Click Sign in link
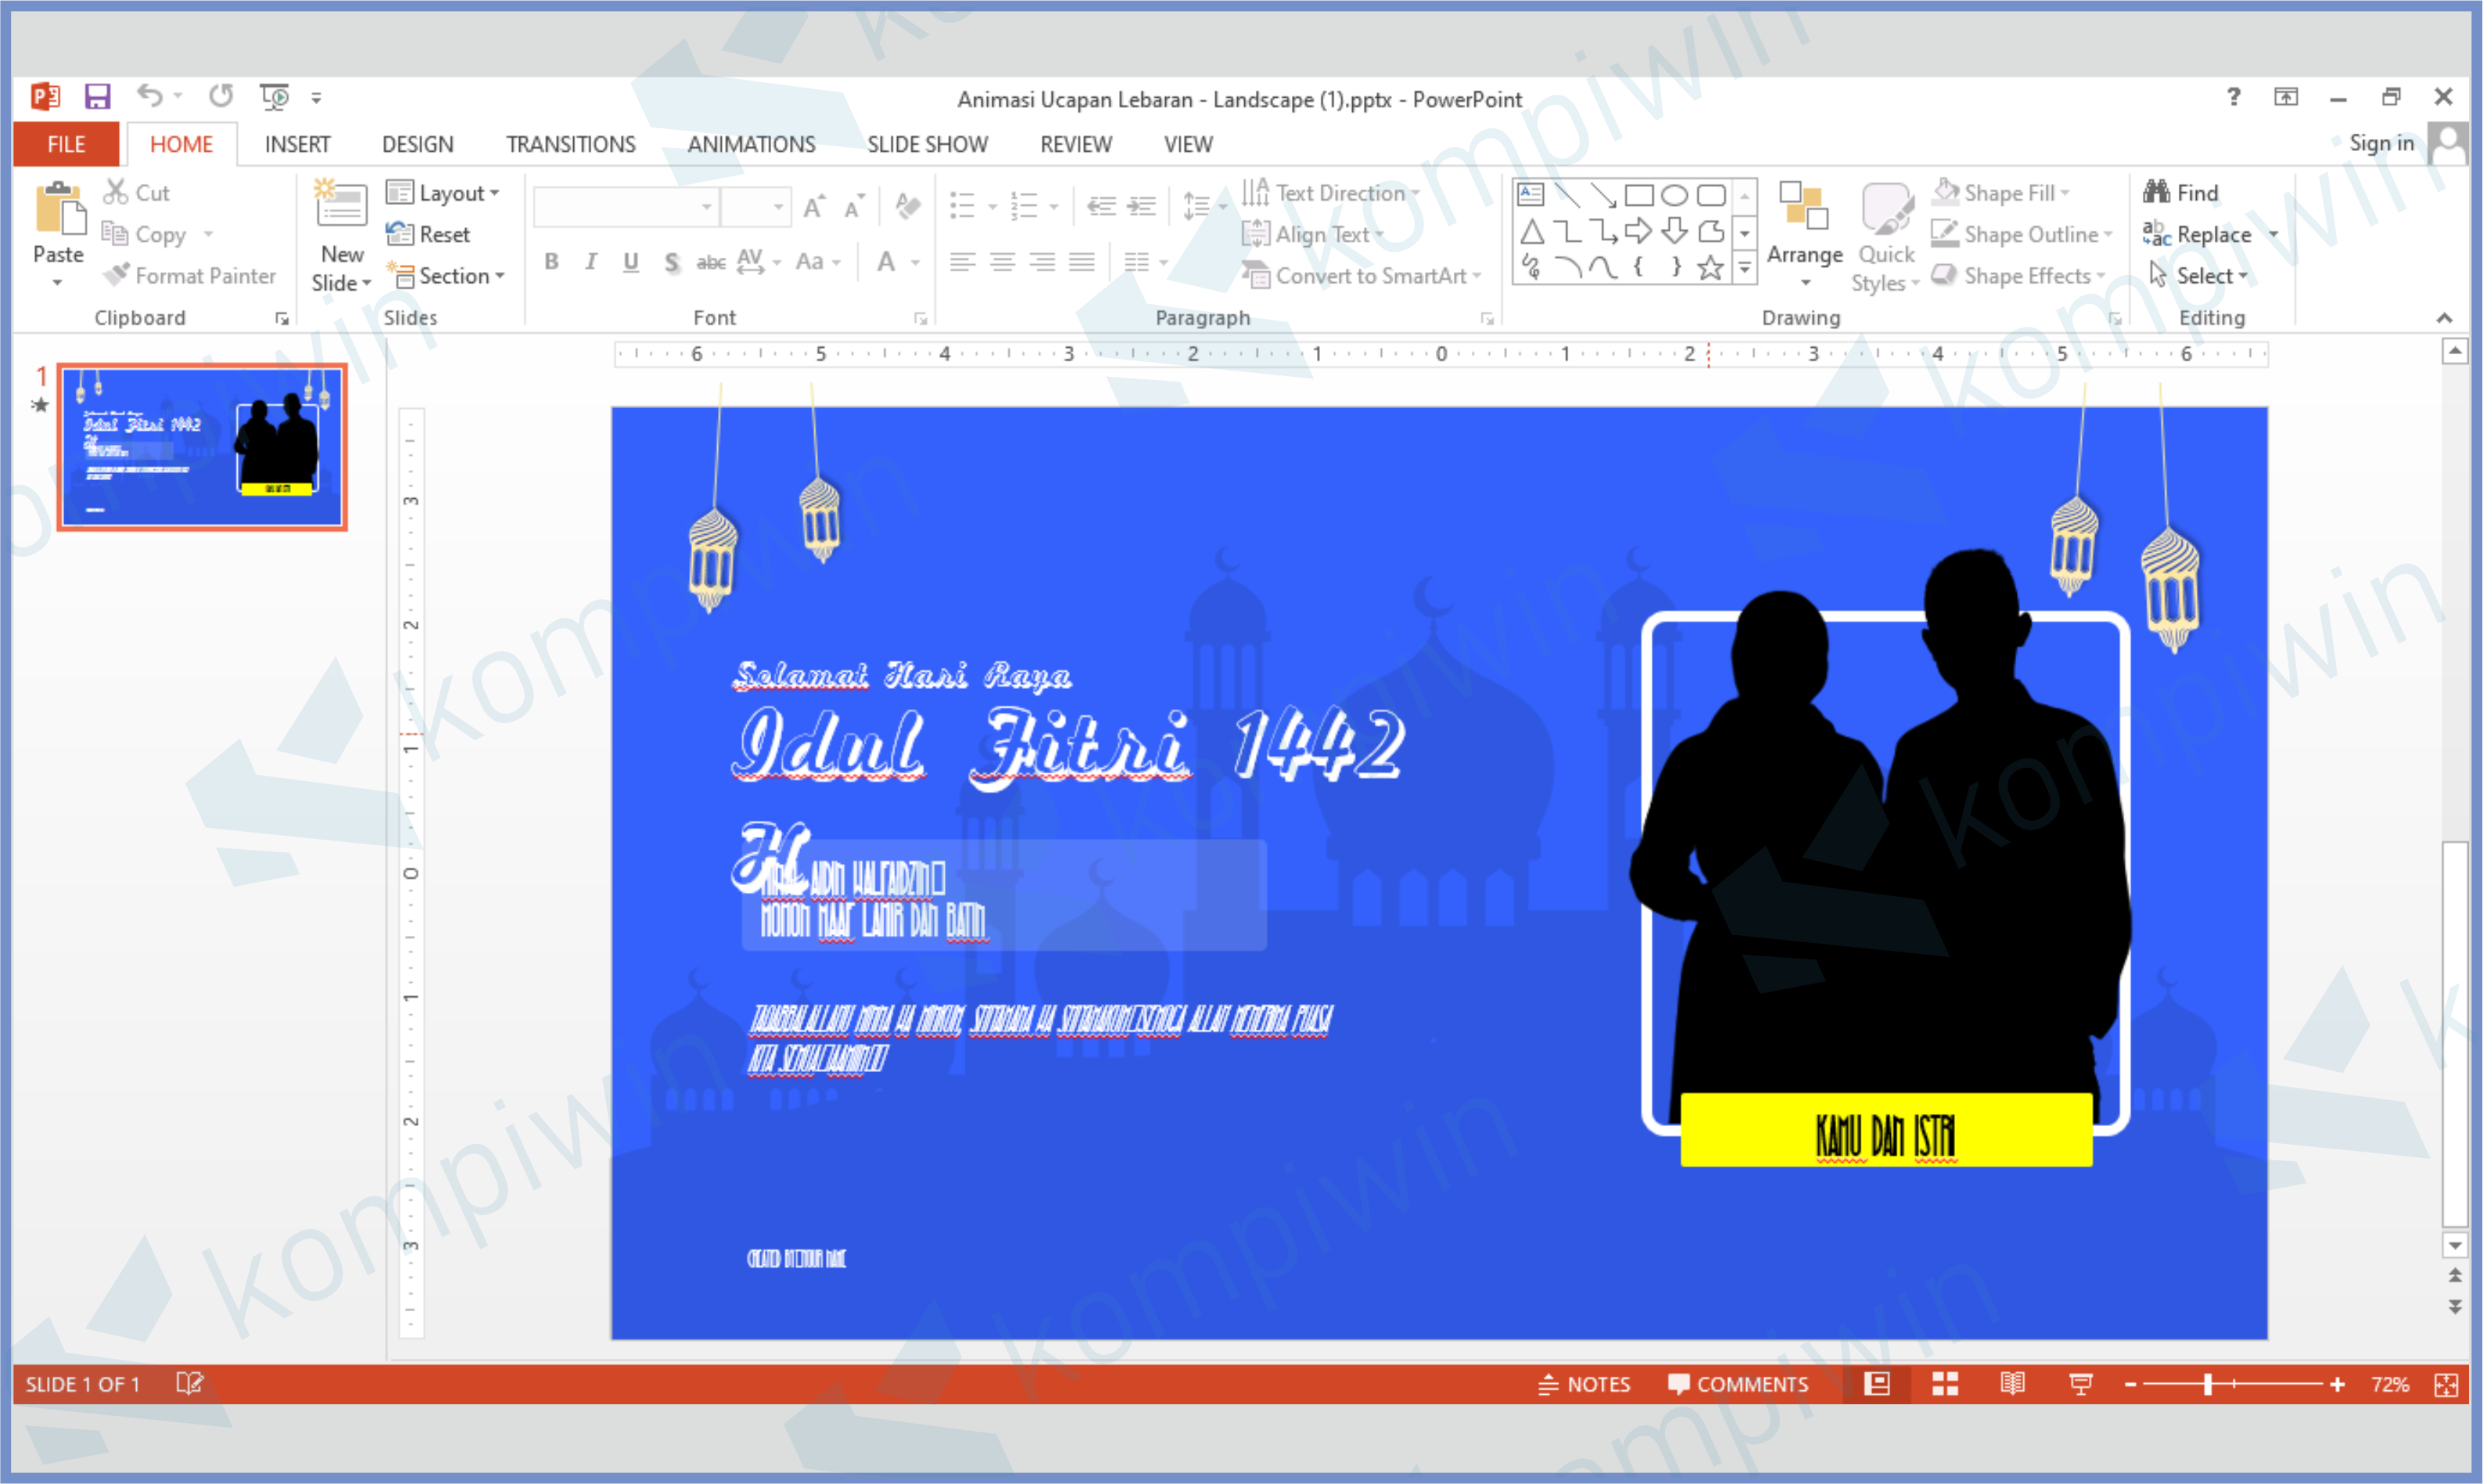Image resolution: width=2483 pixels, height=1484 pixels. pos(2381,144)
